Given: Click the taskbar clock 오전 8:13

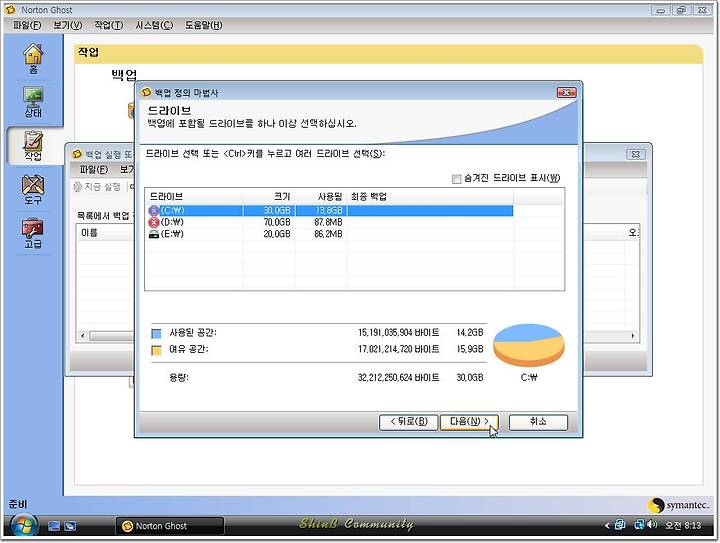Looking at the screenshot, I should 683,525.
